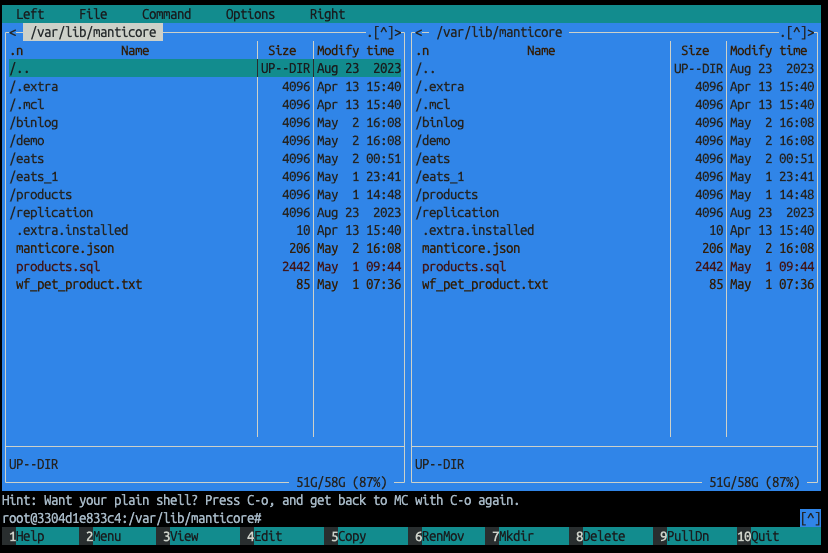Click the 10 Quit function key
Image resolution: width=828 pixels, height=553 pixels.
(779, 536)
